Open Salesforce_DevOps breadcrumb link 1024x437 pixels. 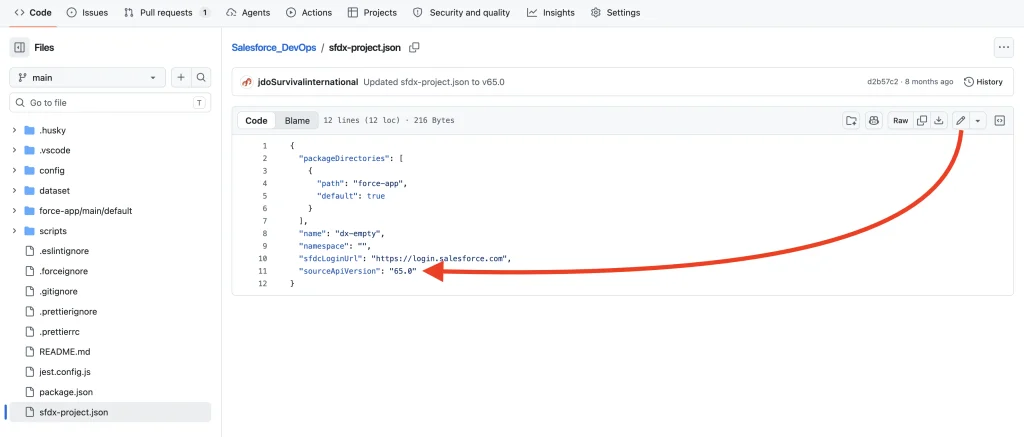click(x=274, y=48)
